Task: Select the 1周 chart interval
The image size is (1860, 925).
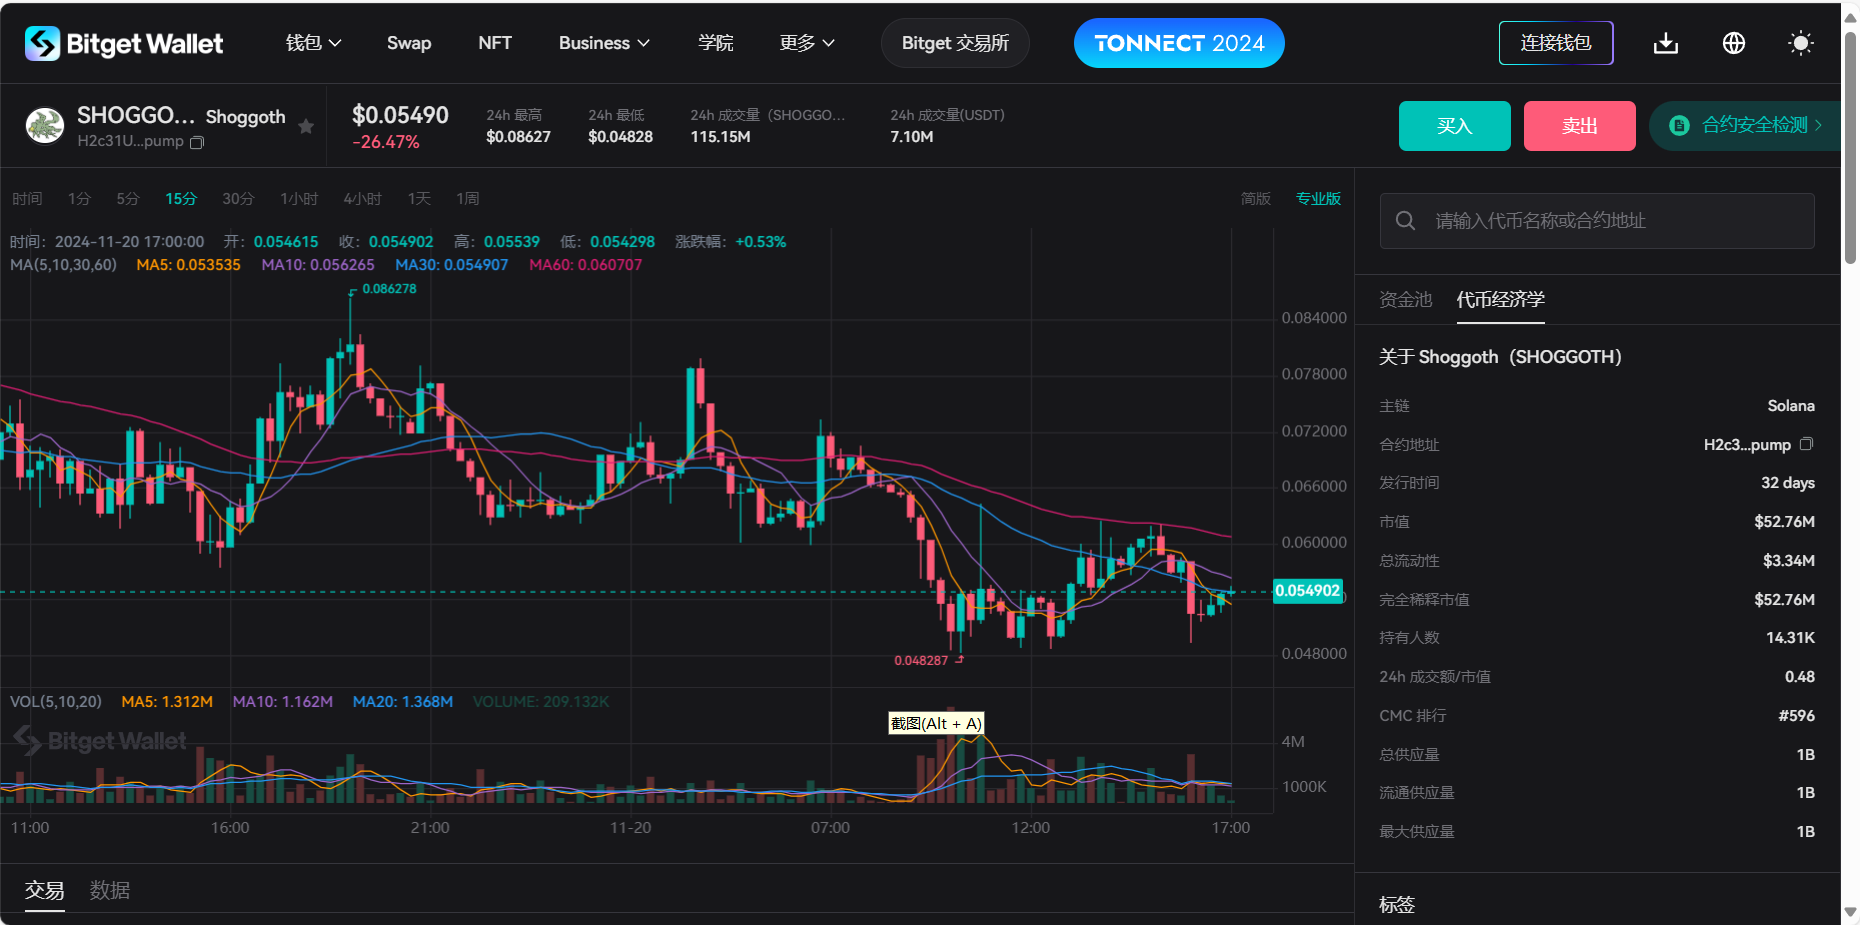Action: click(467, 199)
